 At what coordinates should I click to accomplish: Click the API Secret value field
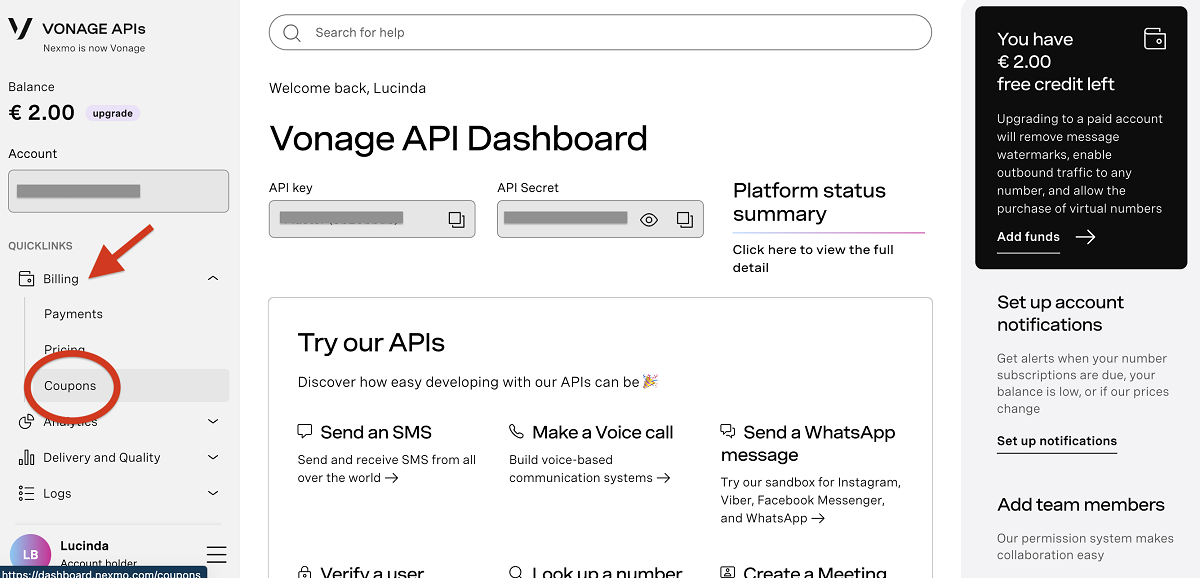600,219
